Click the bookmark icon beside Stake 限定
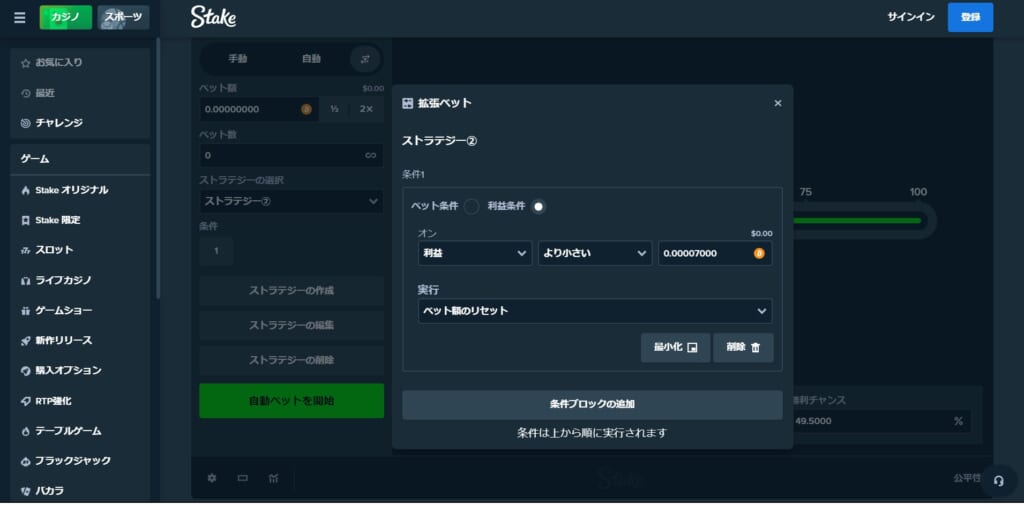 click(25, 221)
